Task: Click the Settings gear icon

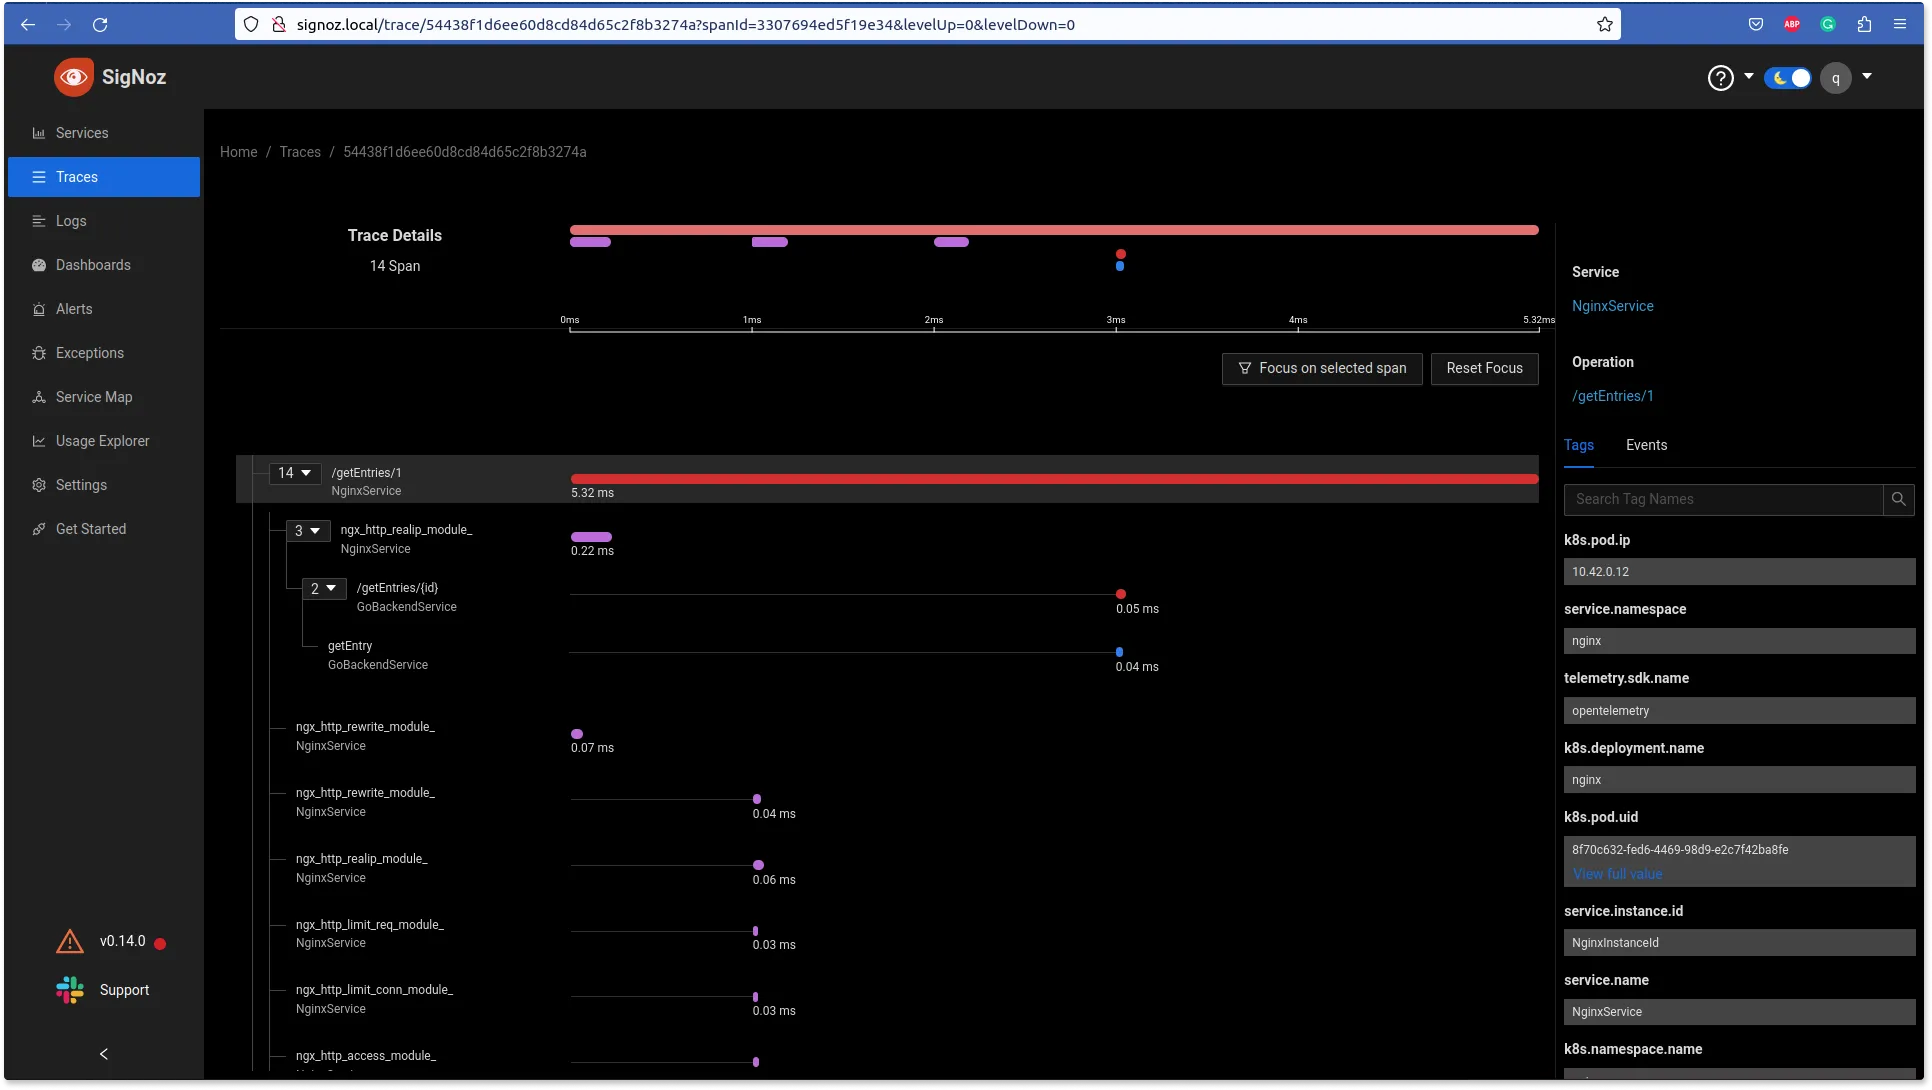Action: click(39, 485)
